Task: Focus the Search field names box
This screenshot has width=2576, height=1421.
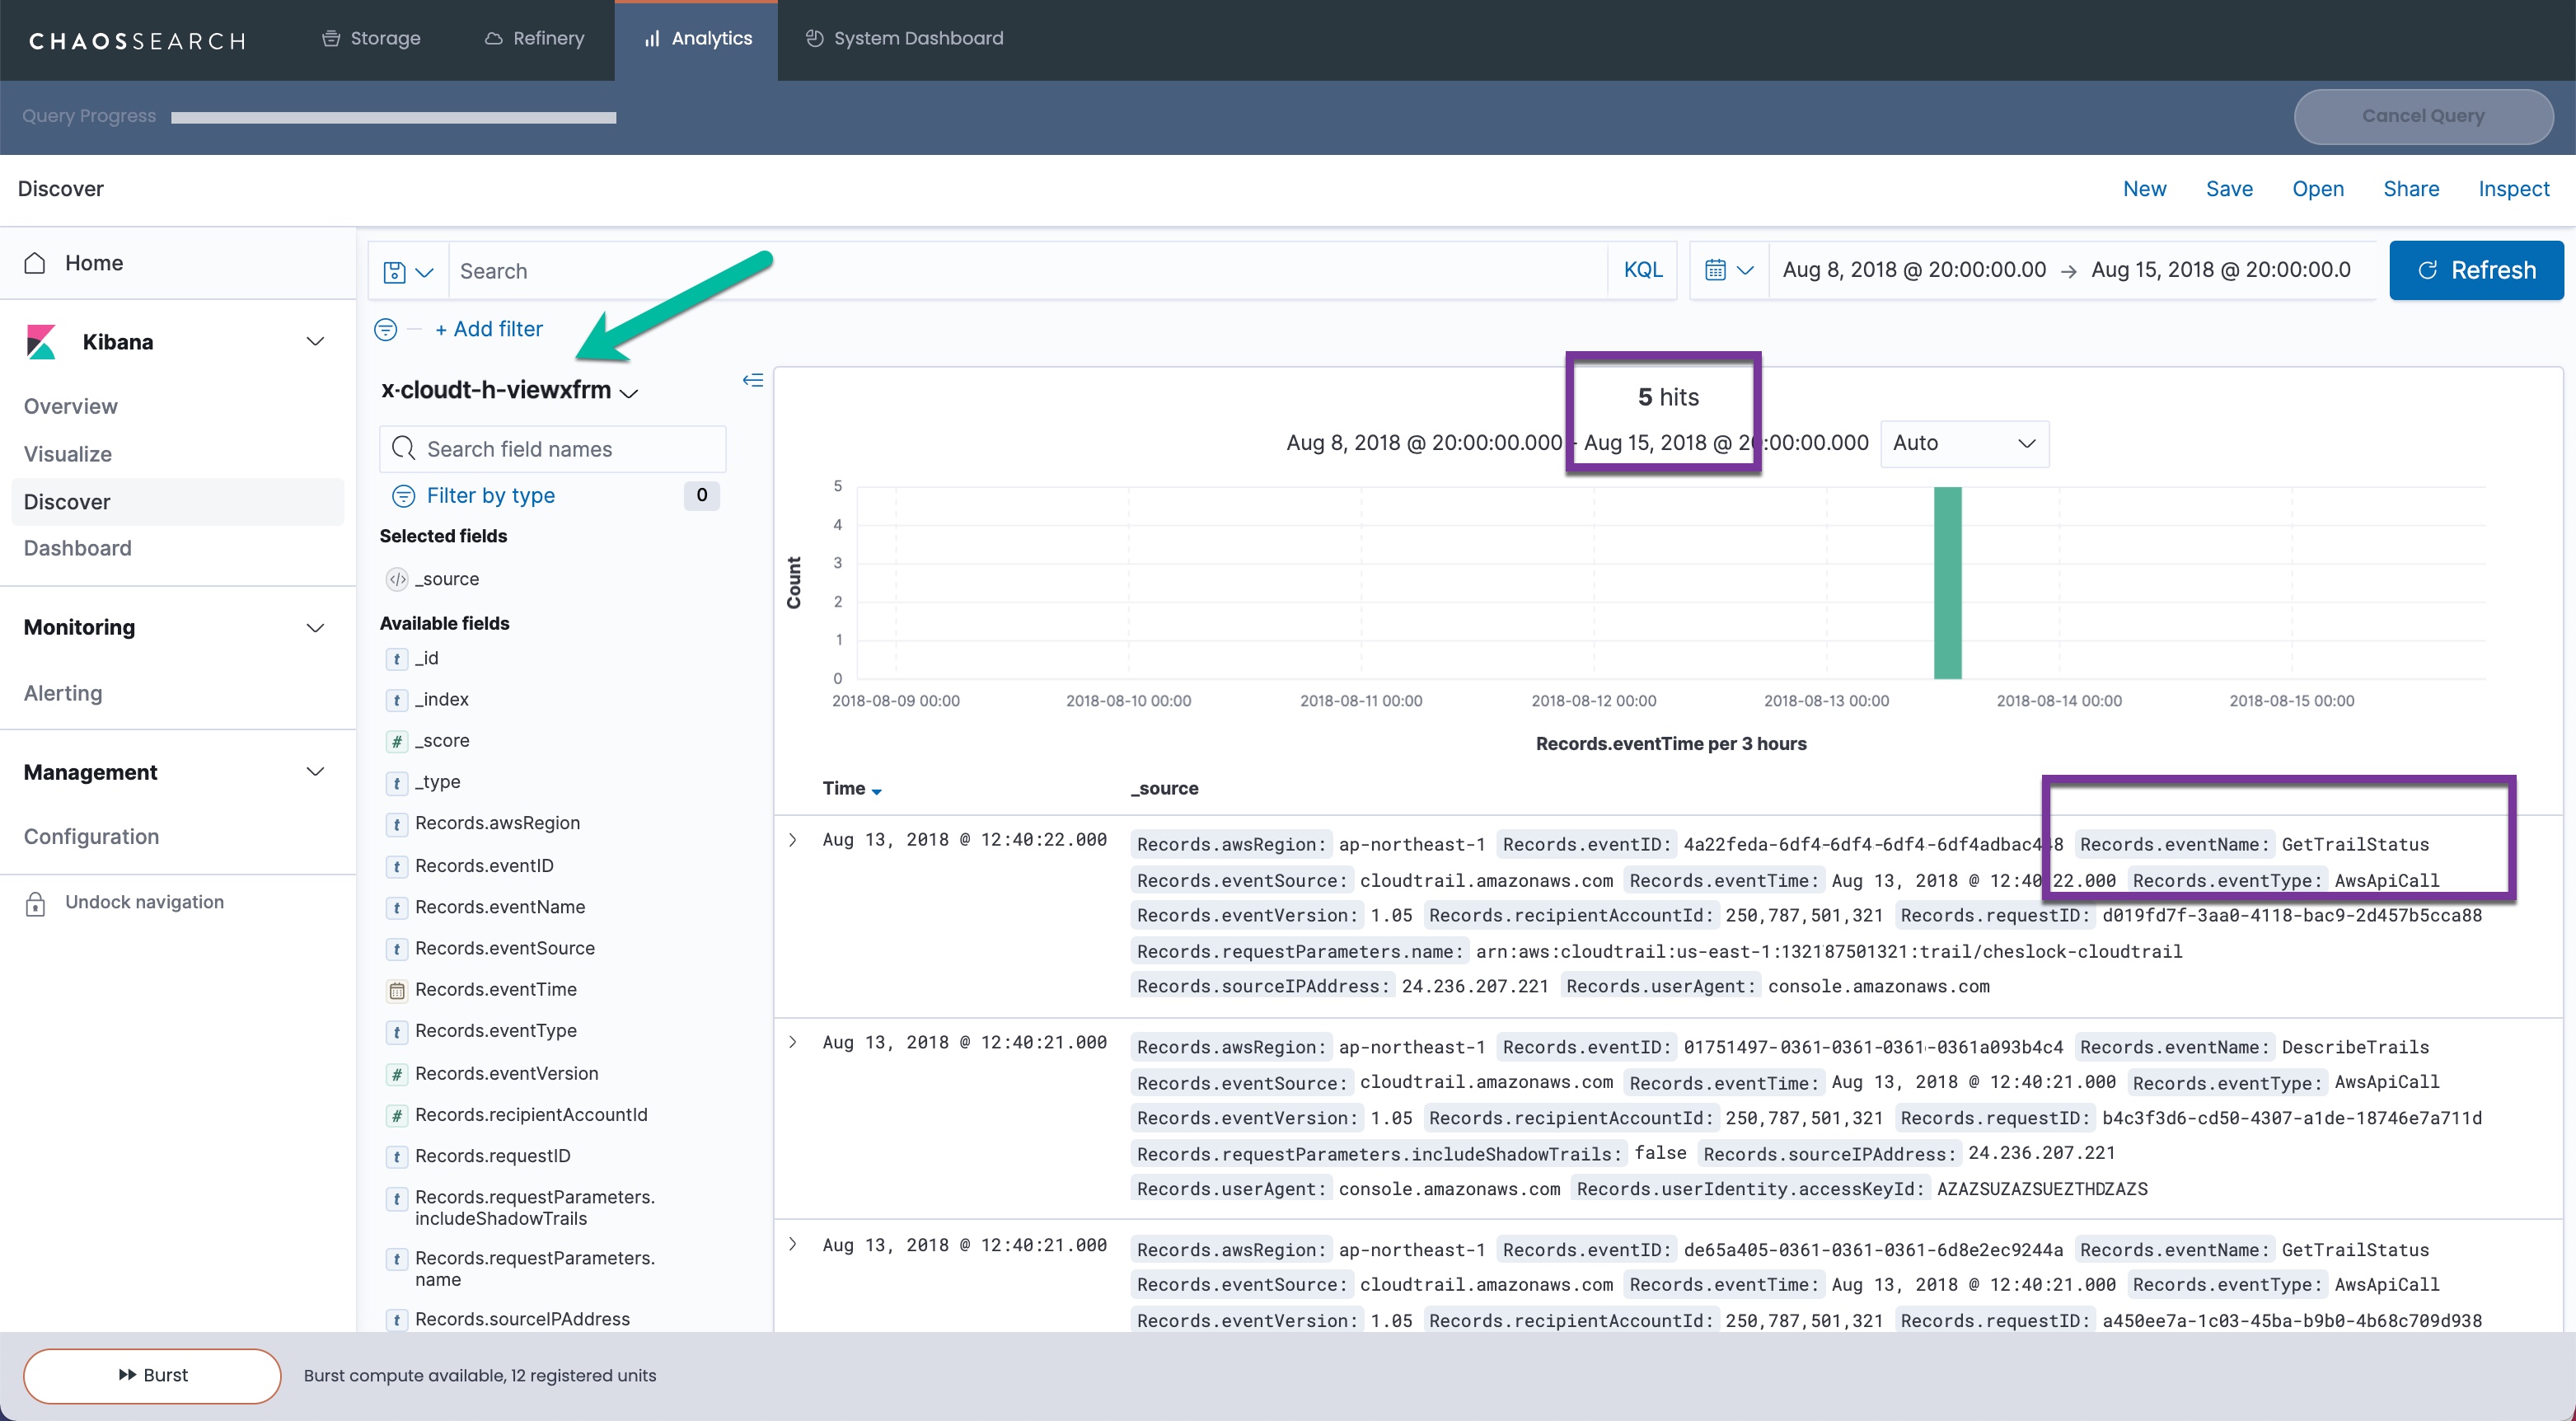Action: click(x=552, y=449)
